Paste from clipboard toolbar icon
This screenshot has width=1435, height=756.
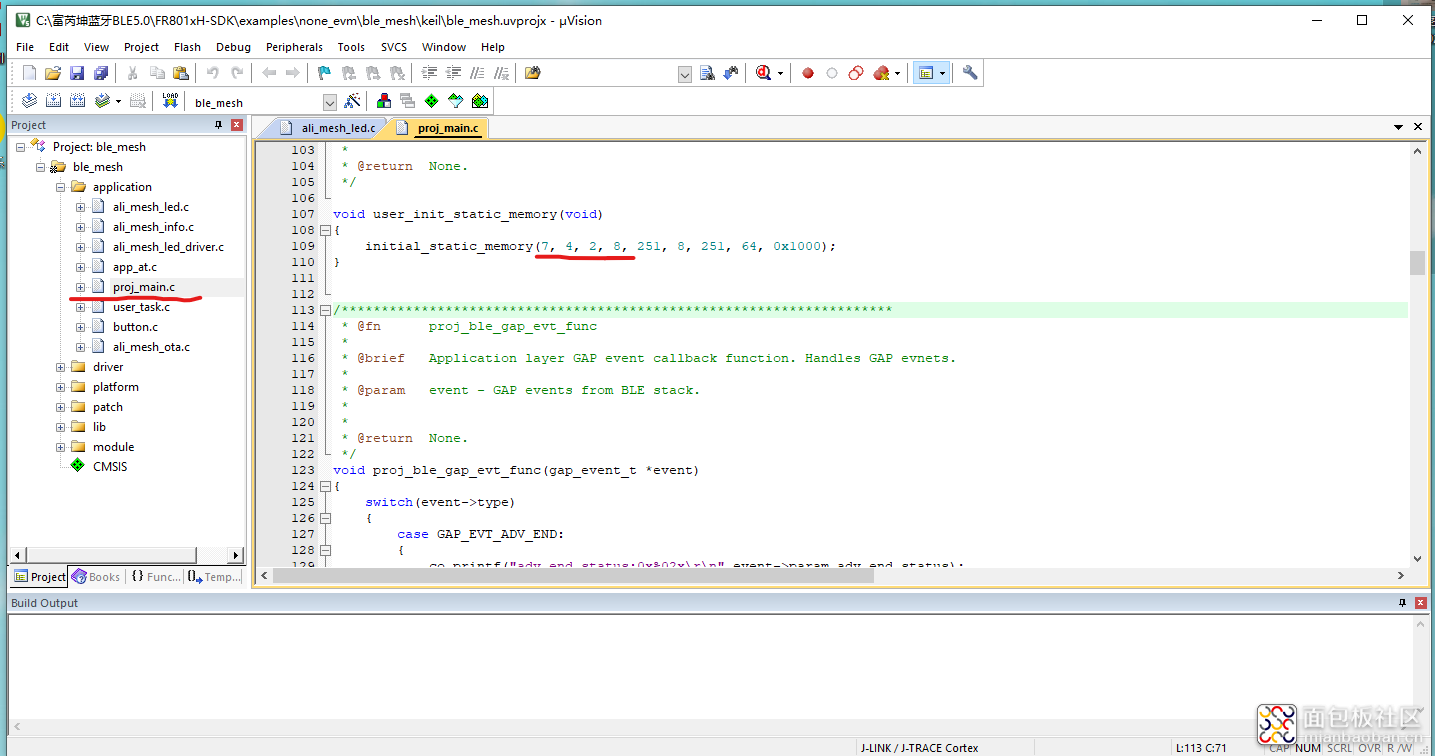(181, 73)
